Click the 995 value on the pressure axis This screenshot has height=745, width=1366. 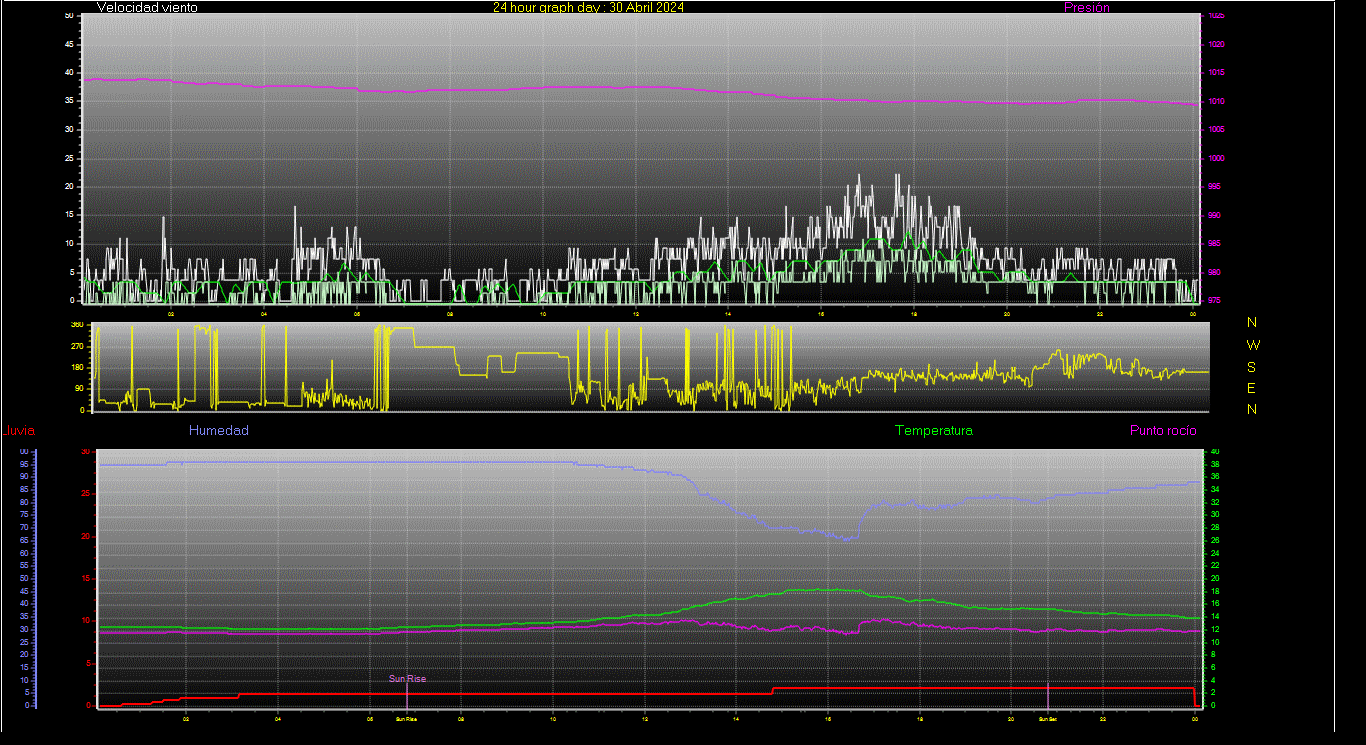pos(1213,187)
